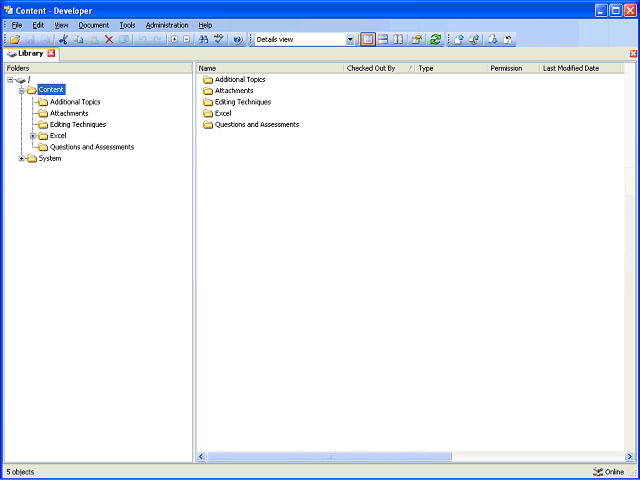The width and height of the screenshot is (640, 480).
Task: Expand the Excel folder in tree
Action: [x=33, y=136]
